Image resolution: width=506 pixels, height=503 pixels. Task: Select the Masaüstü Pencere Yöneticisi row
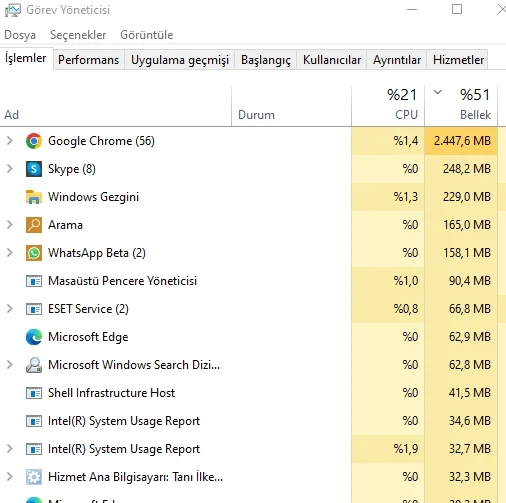click(x=249, y=281)
